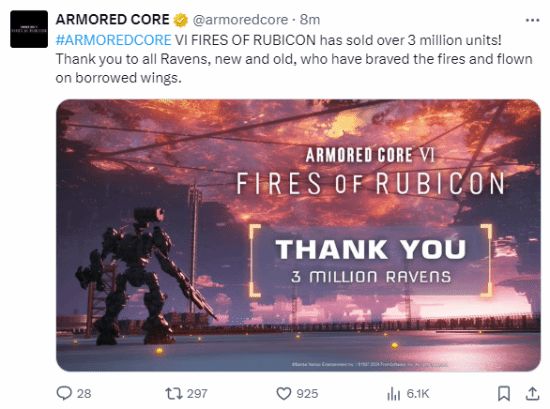Open the Fires of Rubicon image
The image size is (550, 409).
tap(298, 235)
